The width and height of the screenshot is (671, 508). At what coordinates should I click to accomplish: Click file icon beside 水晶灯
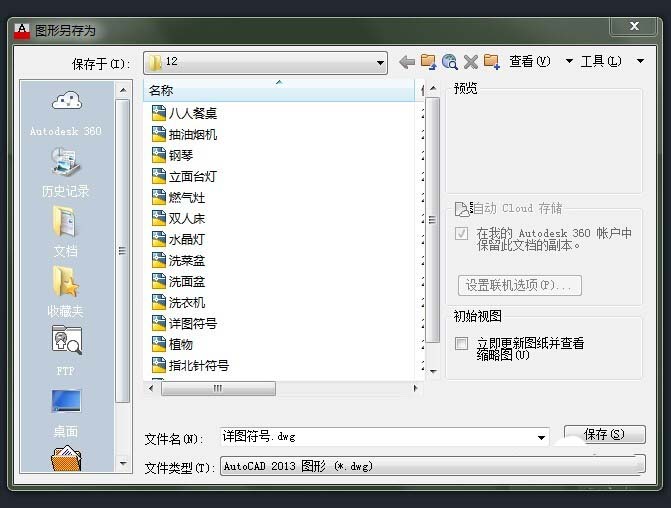pos(159,239)
